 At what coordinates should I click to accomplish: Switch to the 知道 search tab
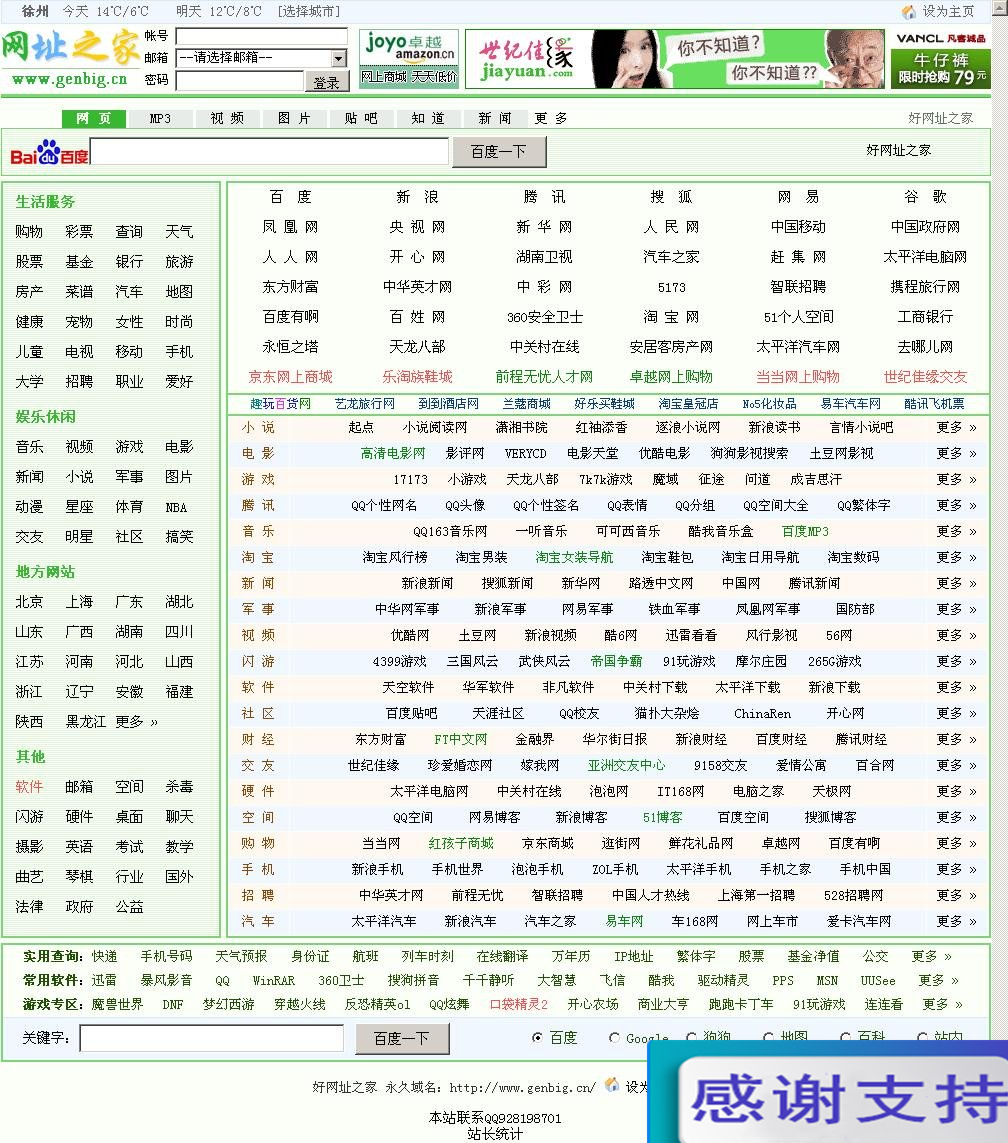point(428,118)
